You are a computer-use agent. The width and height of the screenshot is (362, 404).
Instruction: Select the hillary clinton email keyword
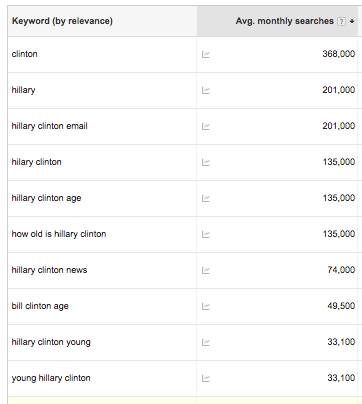[x=50, y=126]
